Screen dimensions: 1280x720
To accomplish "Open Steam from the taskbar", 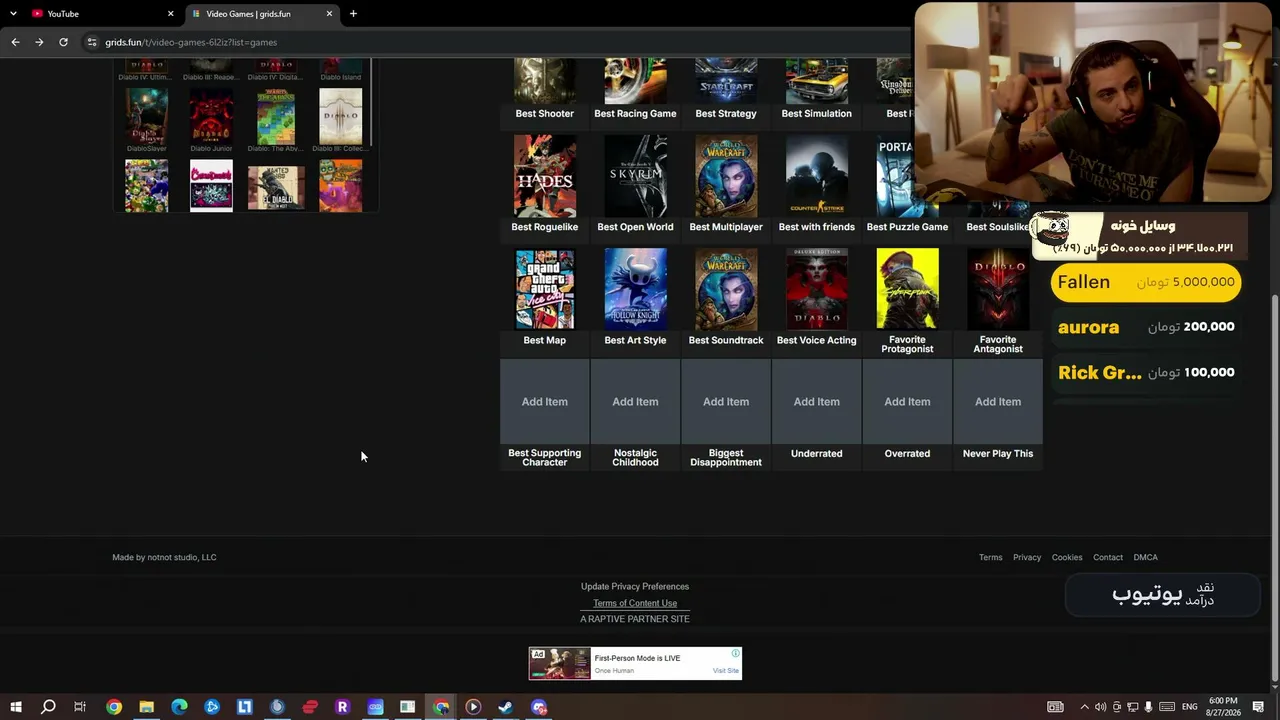I will pos(506,707).
